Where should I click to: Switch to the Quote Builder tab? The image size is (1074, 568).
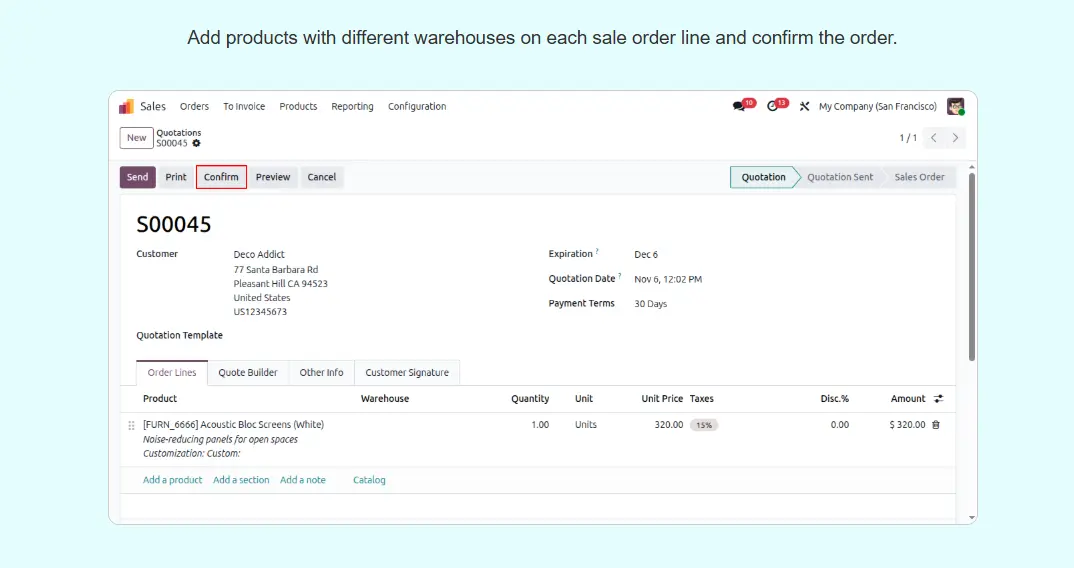tap(248, 373)
